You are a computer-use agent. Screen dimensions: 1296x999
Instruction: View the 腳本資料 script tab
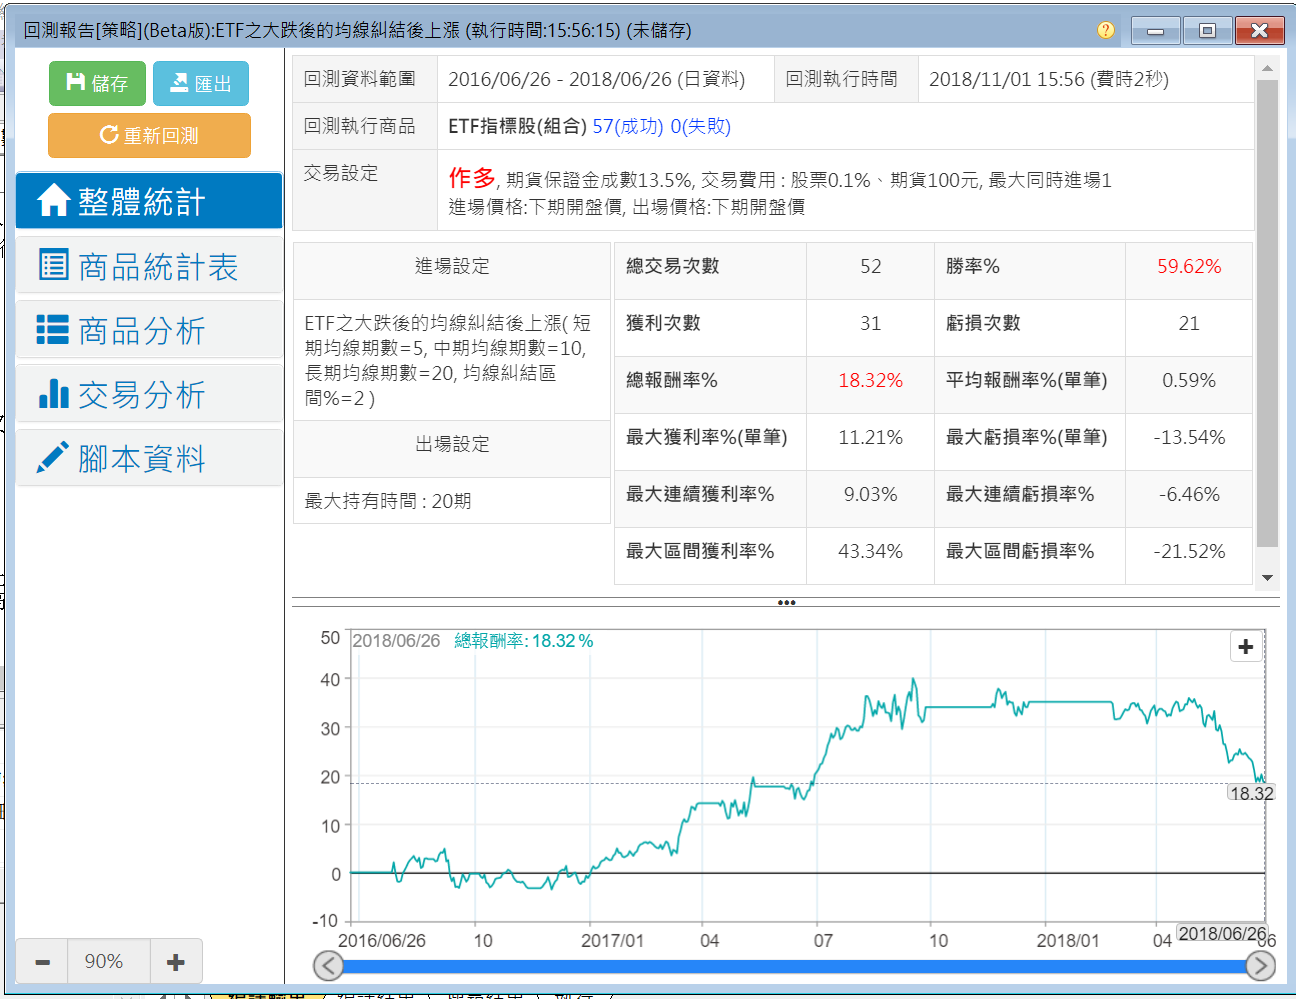point(149,458)
